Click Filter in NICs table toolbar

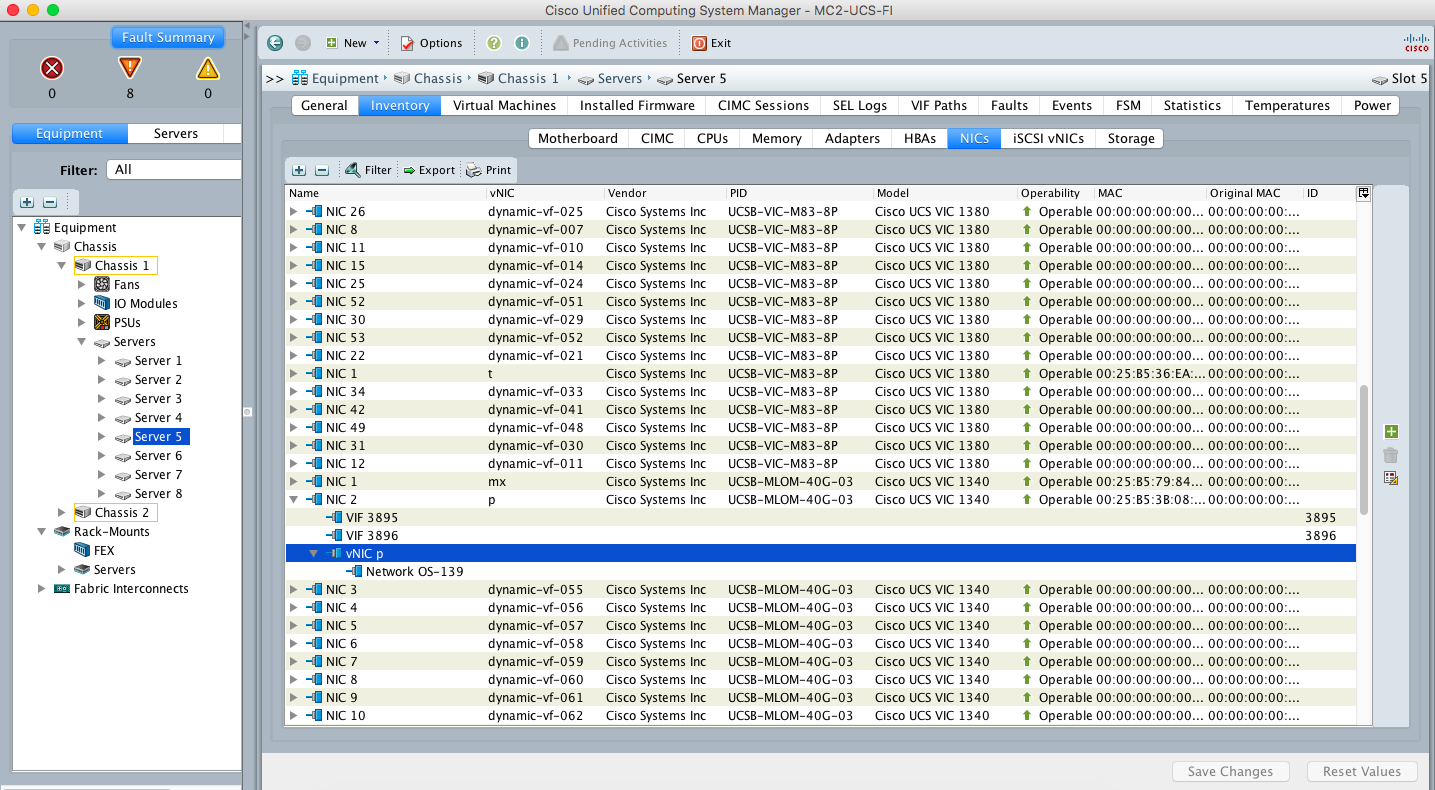click(368, 170)
